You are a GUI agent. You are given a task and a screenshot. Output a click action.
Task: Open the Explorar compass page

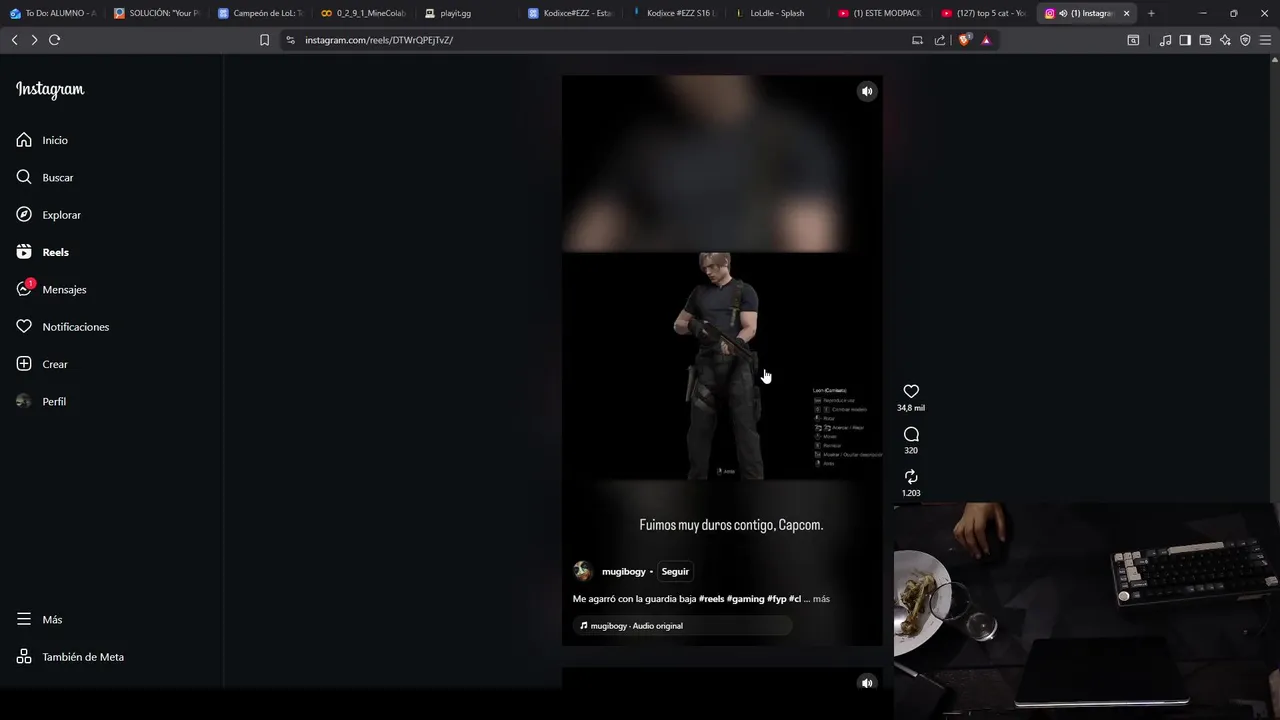(x=48, y=215)
